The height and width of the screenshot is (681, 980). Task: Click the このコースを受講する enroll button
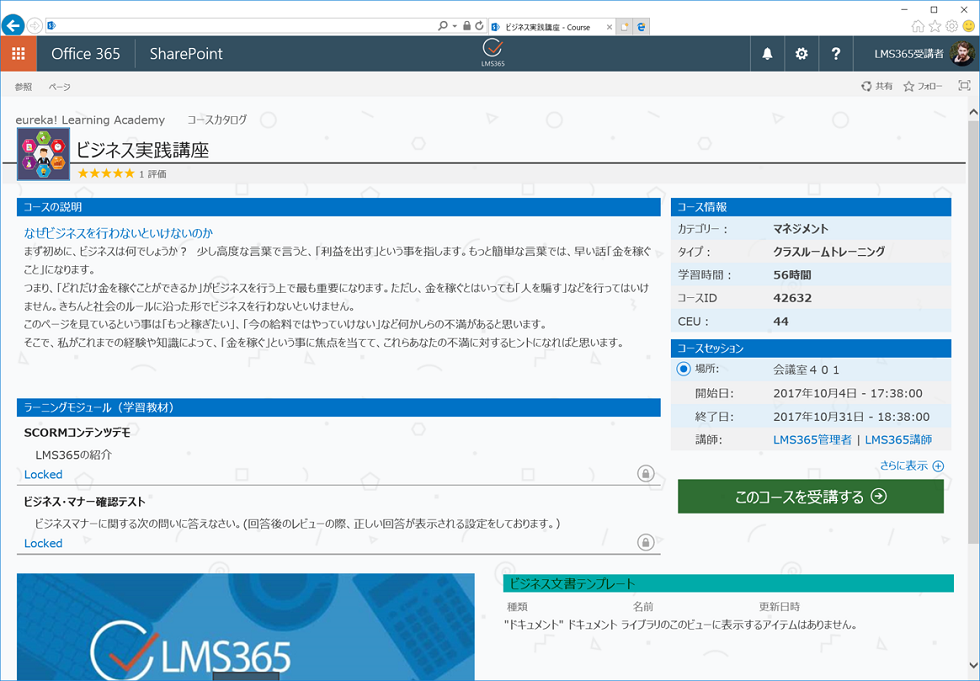tap(810, 496)
